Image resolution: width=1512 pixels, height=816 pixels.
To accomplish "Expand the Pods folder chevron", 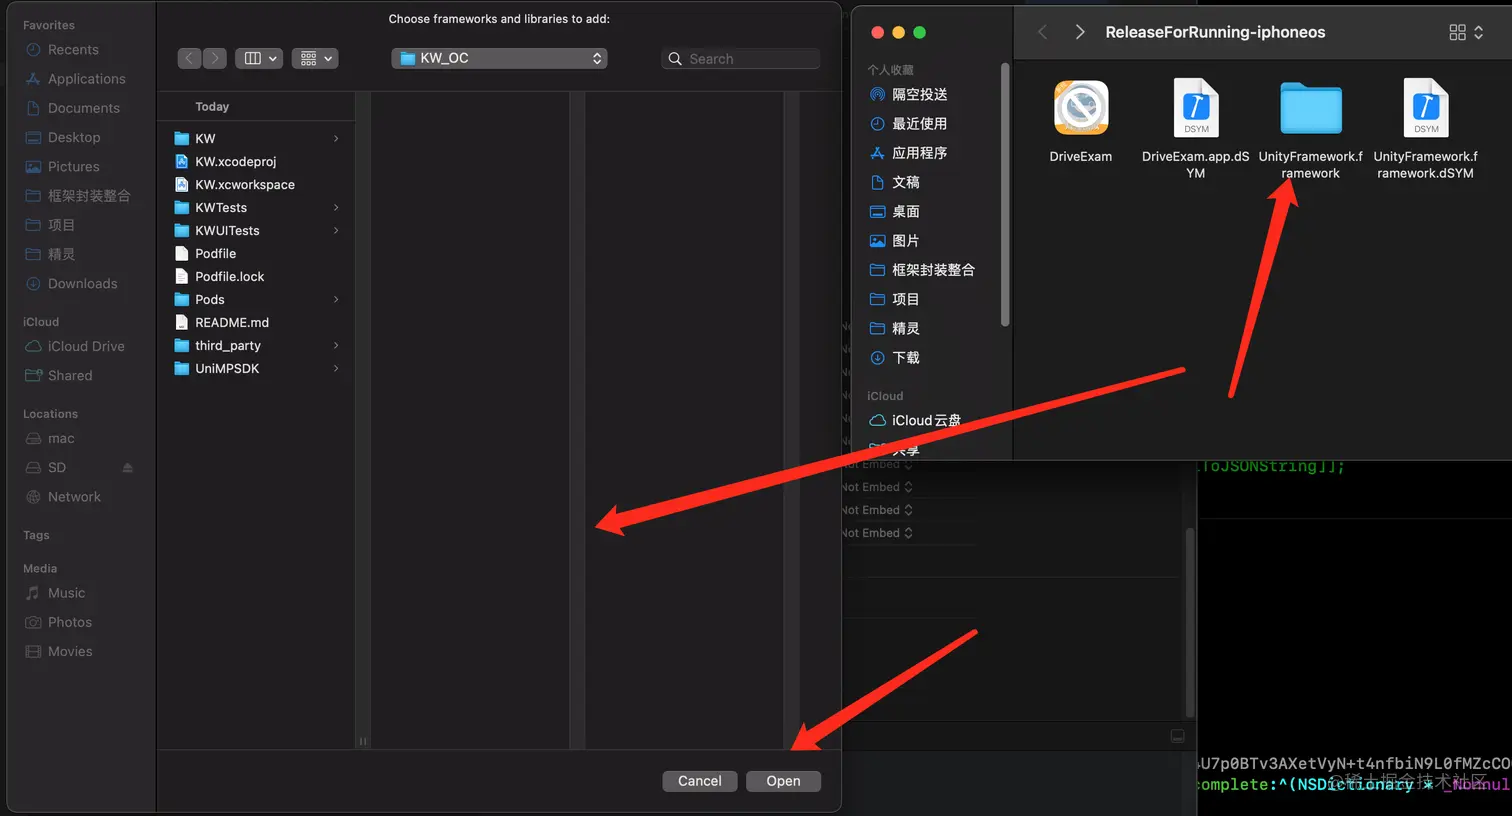I will (x=336, y=300).
